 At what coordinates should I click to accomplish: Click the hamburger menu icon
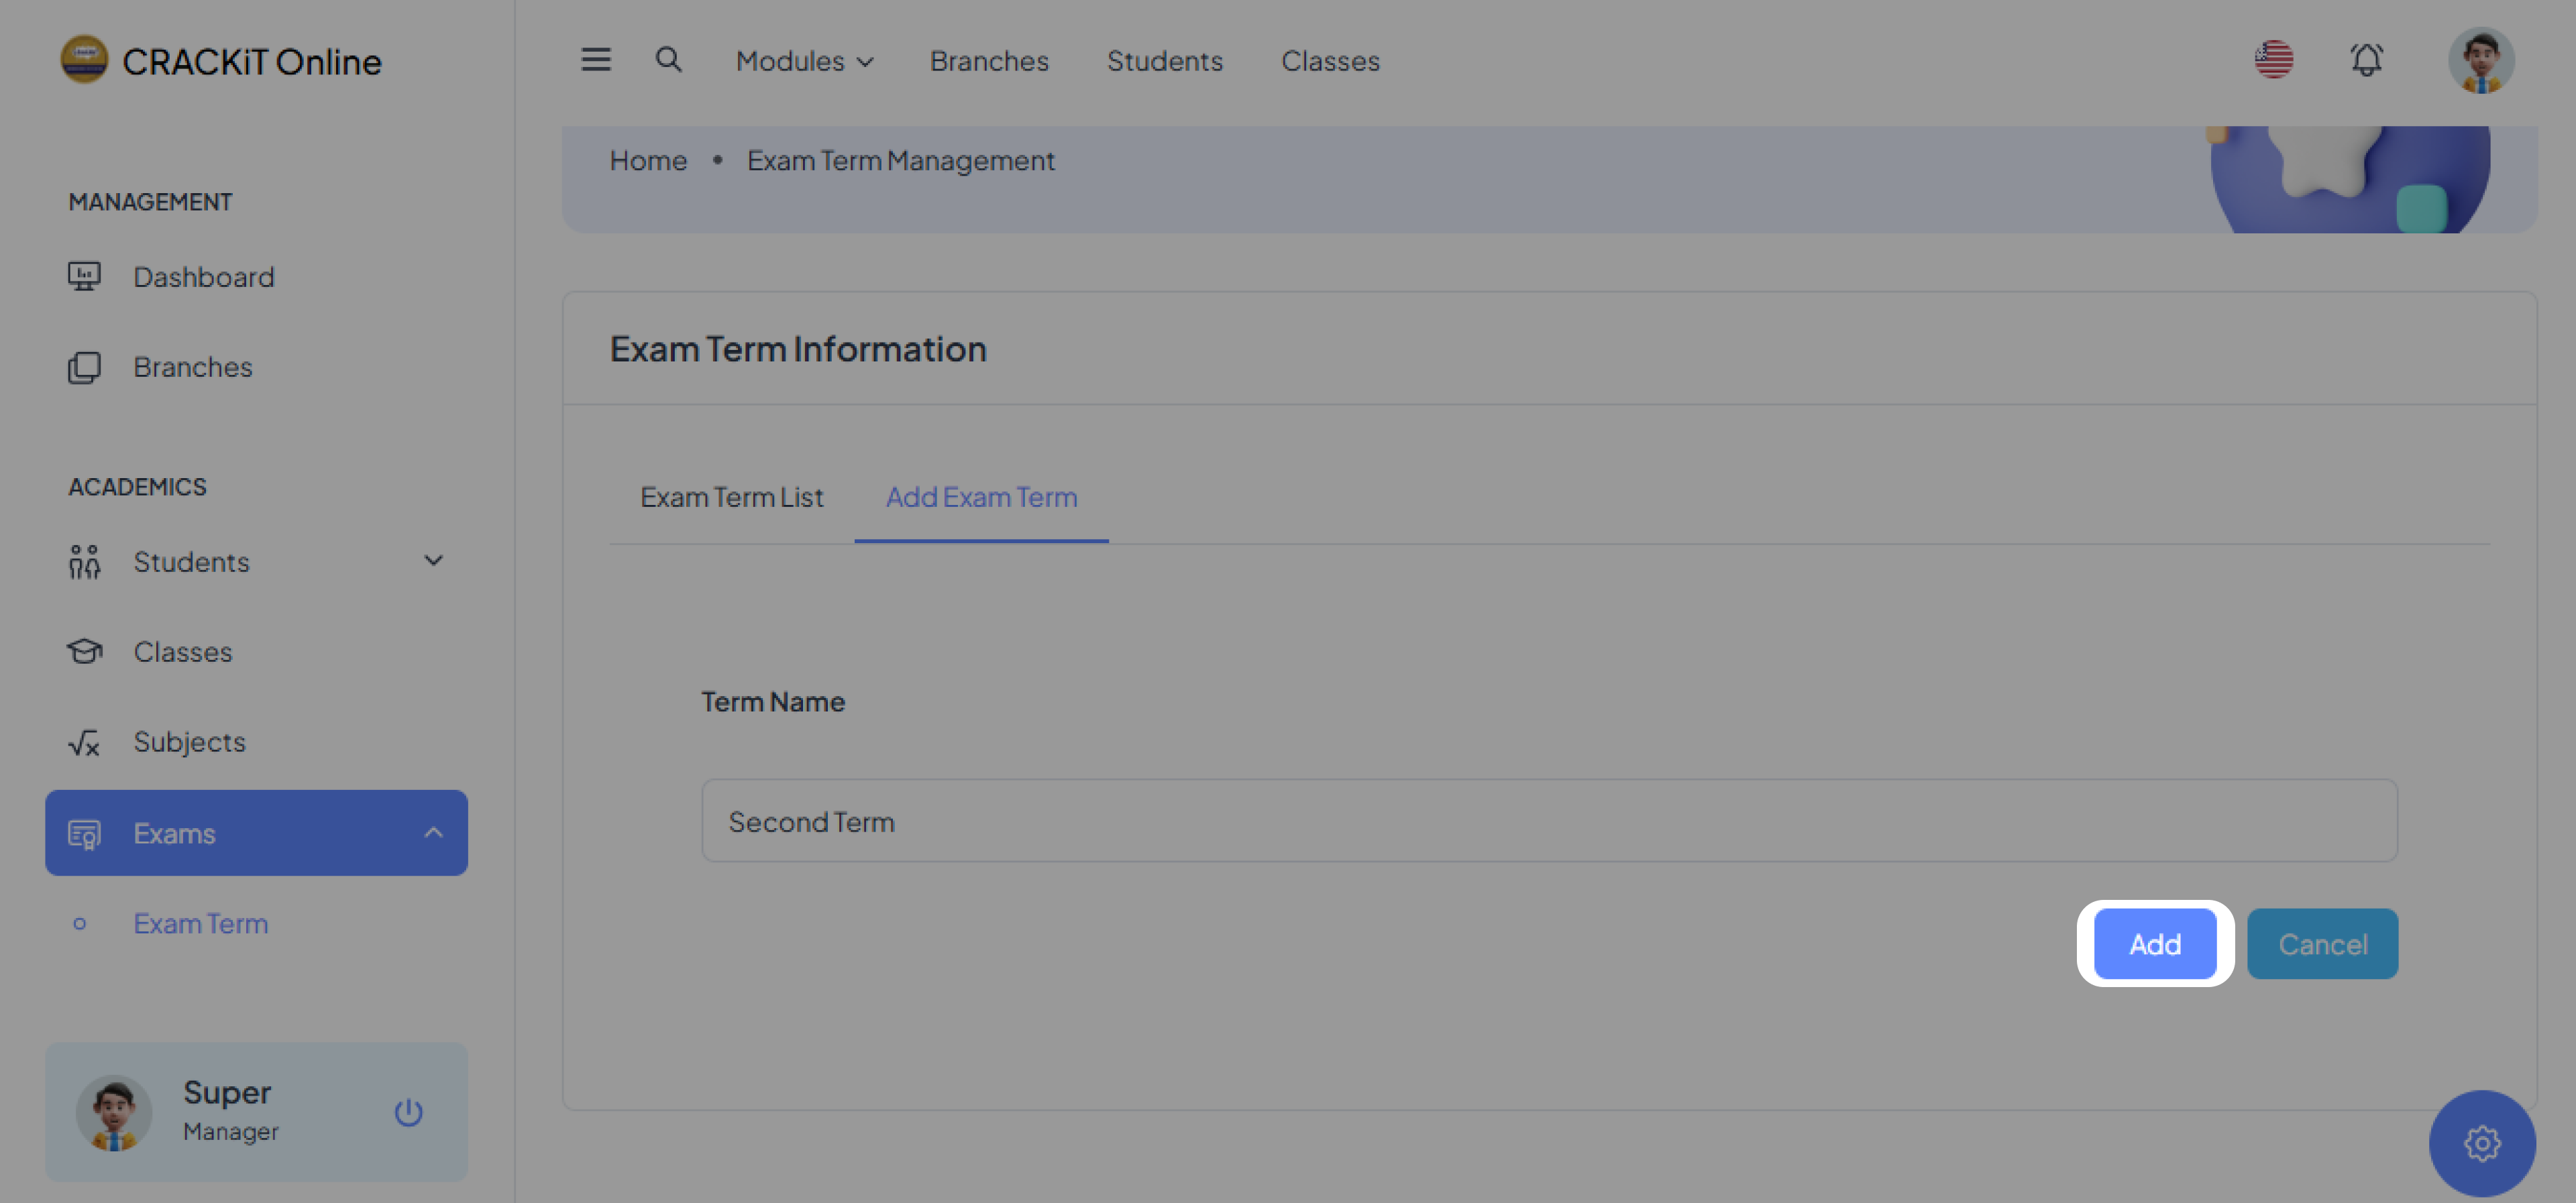pyautogui.click(x=596, y=60)
